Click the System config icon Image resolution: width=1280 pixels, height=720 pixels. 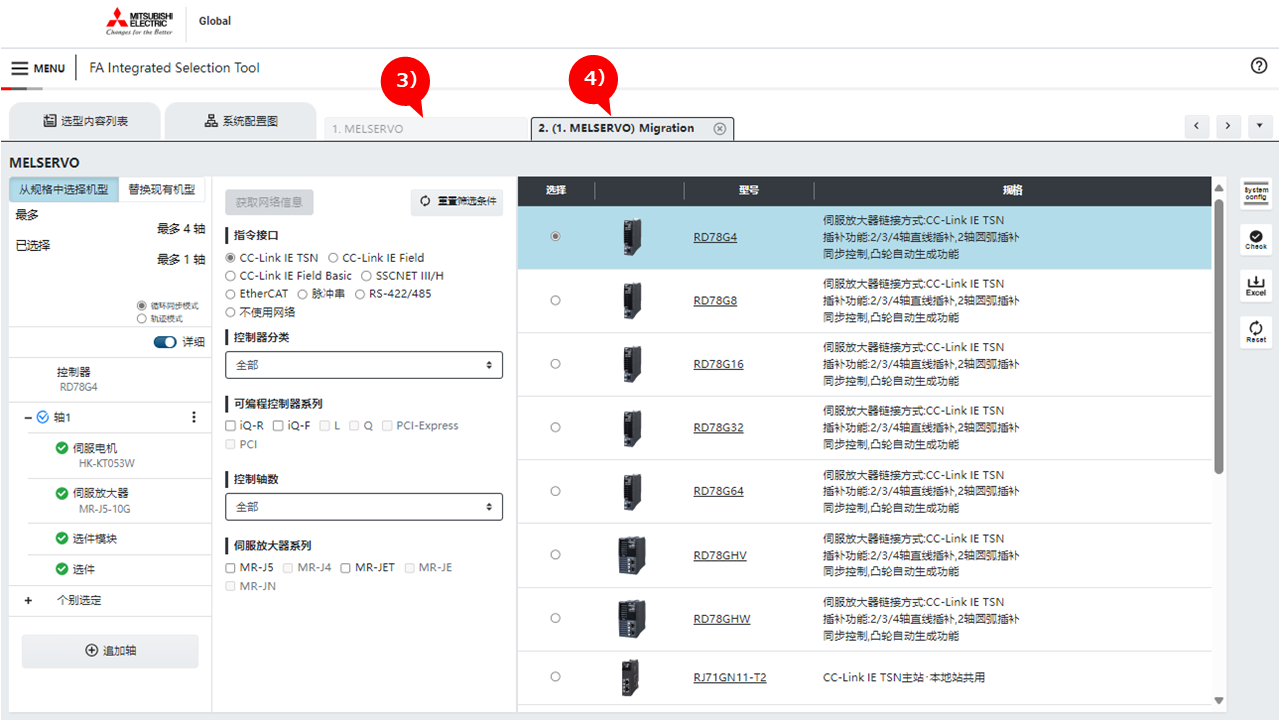pyautogui.click(x=1256, y=193)
